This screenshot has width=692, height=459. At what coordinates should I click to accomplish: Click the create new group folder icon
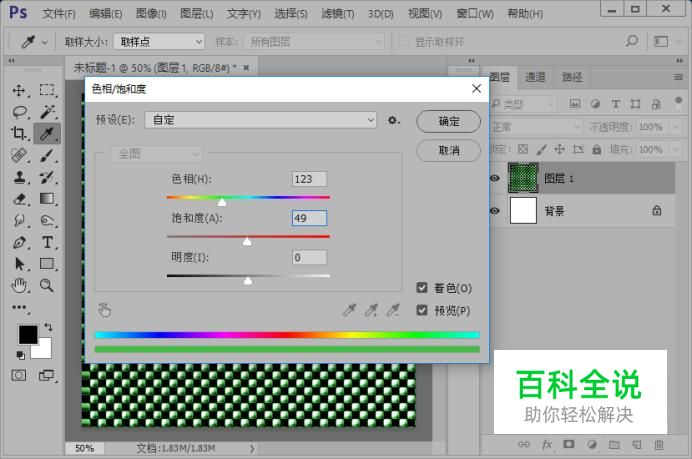point(614,444)
